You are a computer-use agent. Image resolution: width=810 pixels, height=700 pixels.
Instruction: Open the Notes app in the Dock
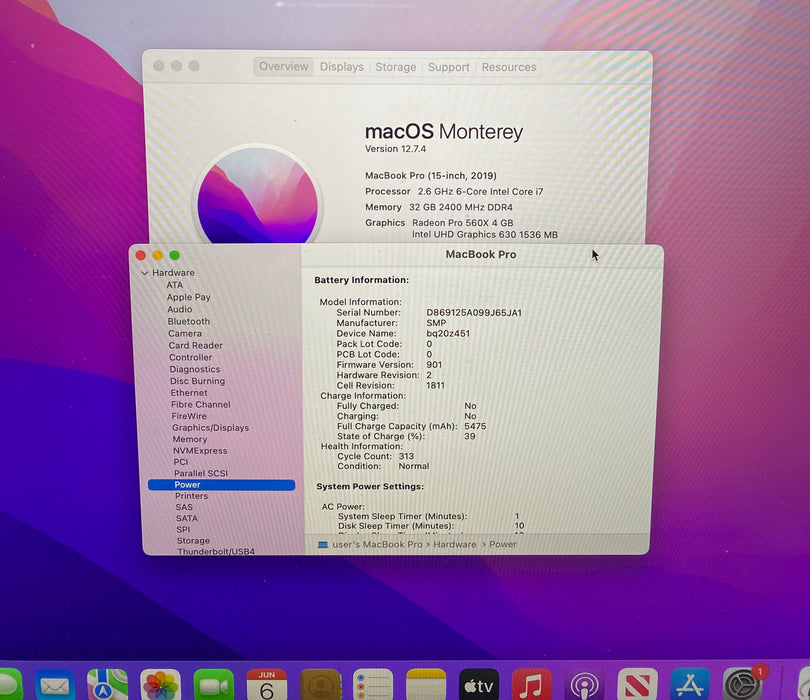click(x=426, y=685)
